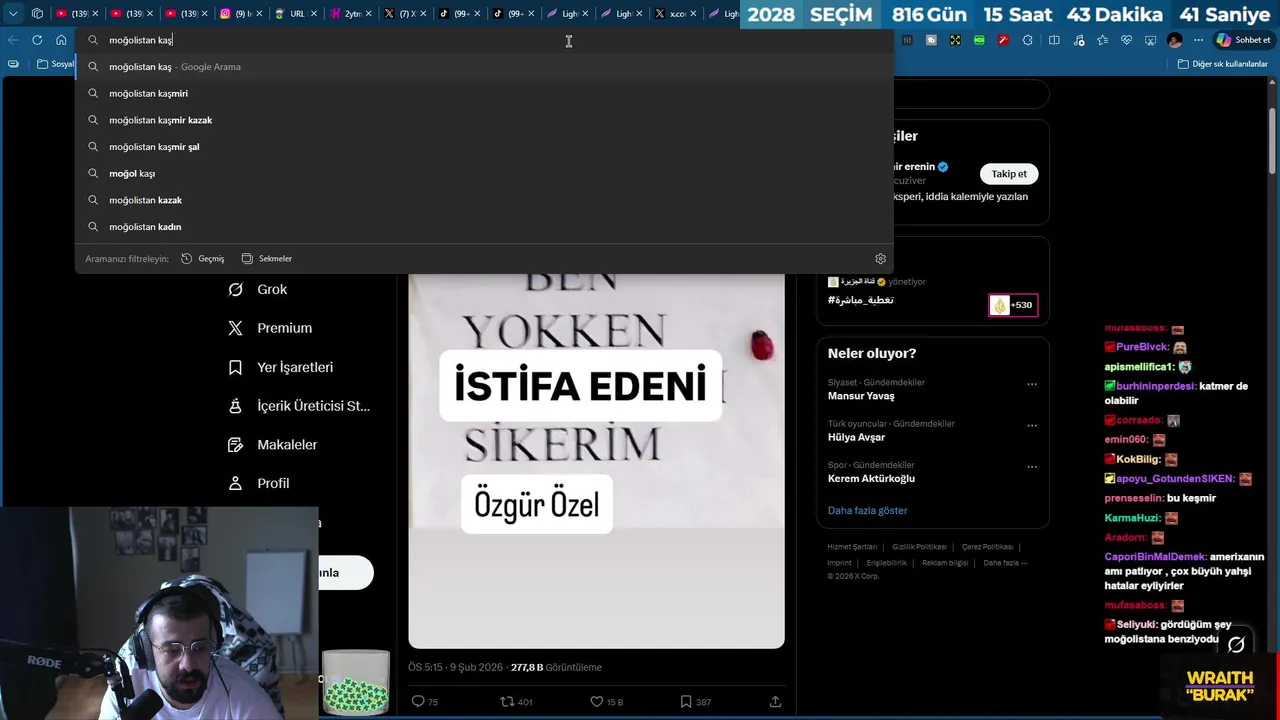This screenshot has width=1280, height=720.
Task: Open Yer İşaretleri bookmarks
Action: coord(281,367)
